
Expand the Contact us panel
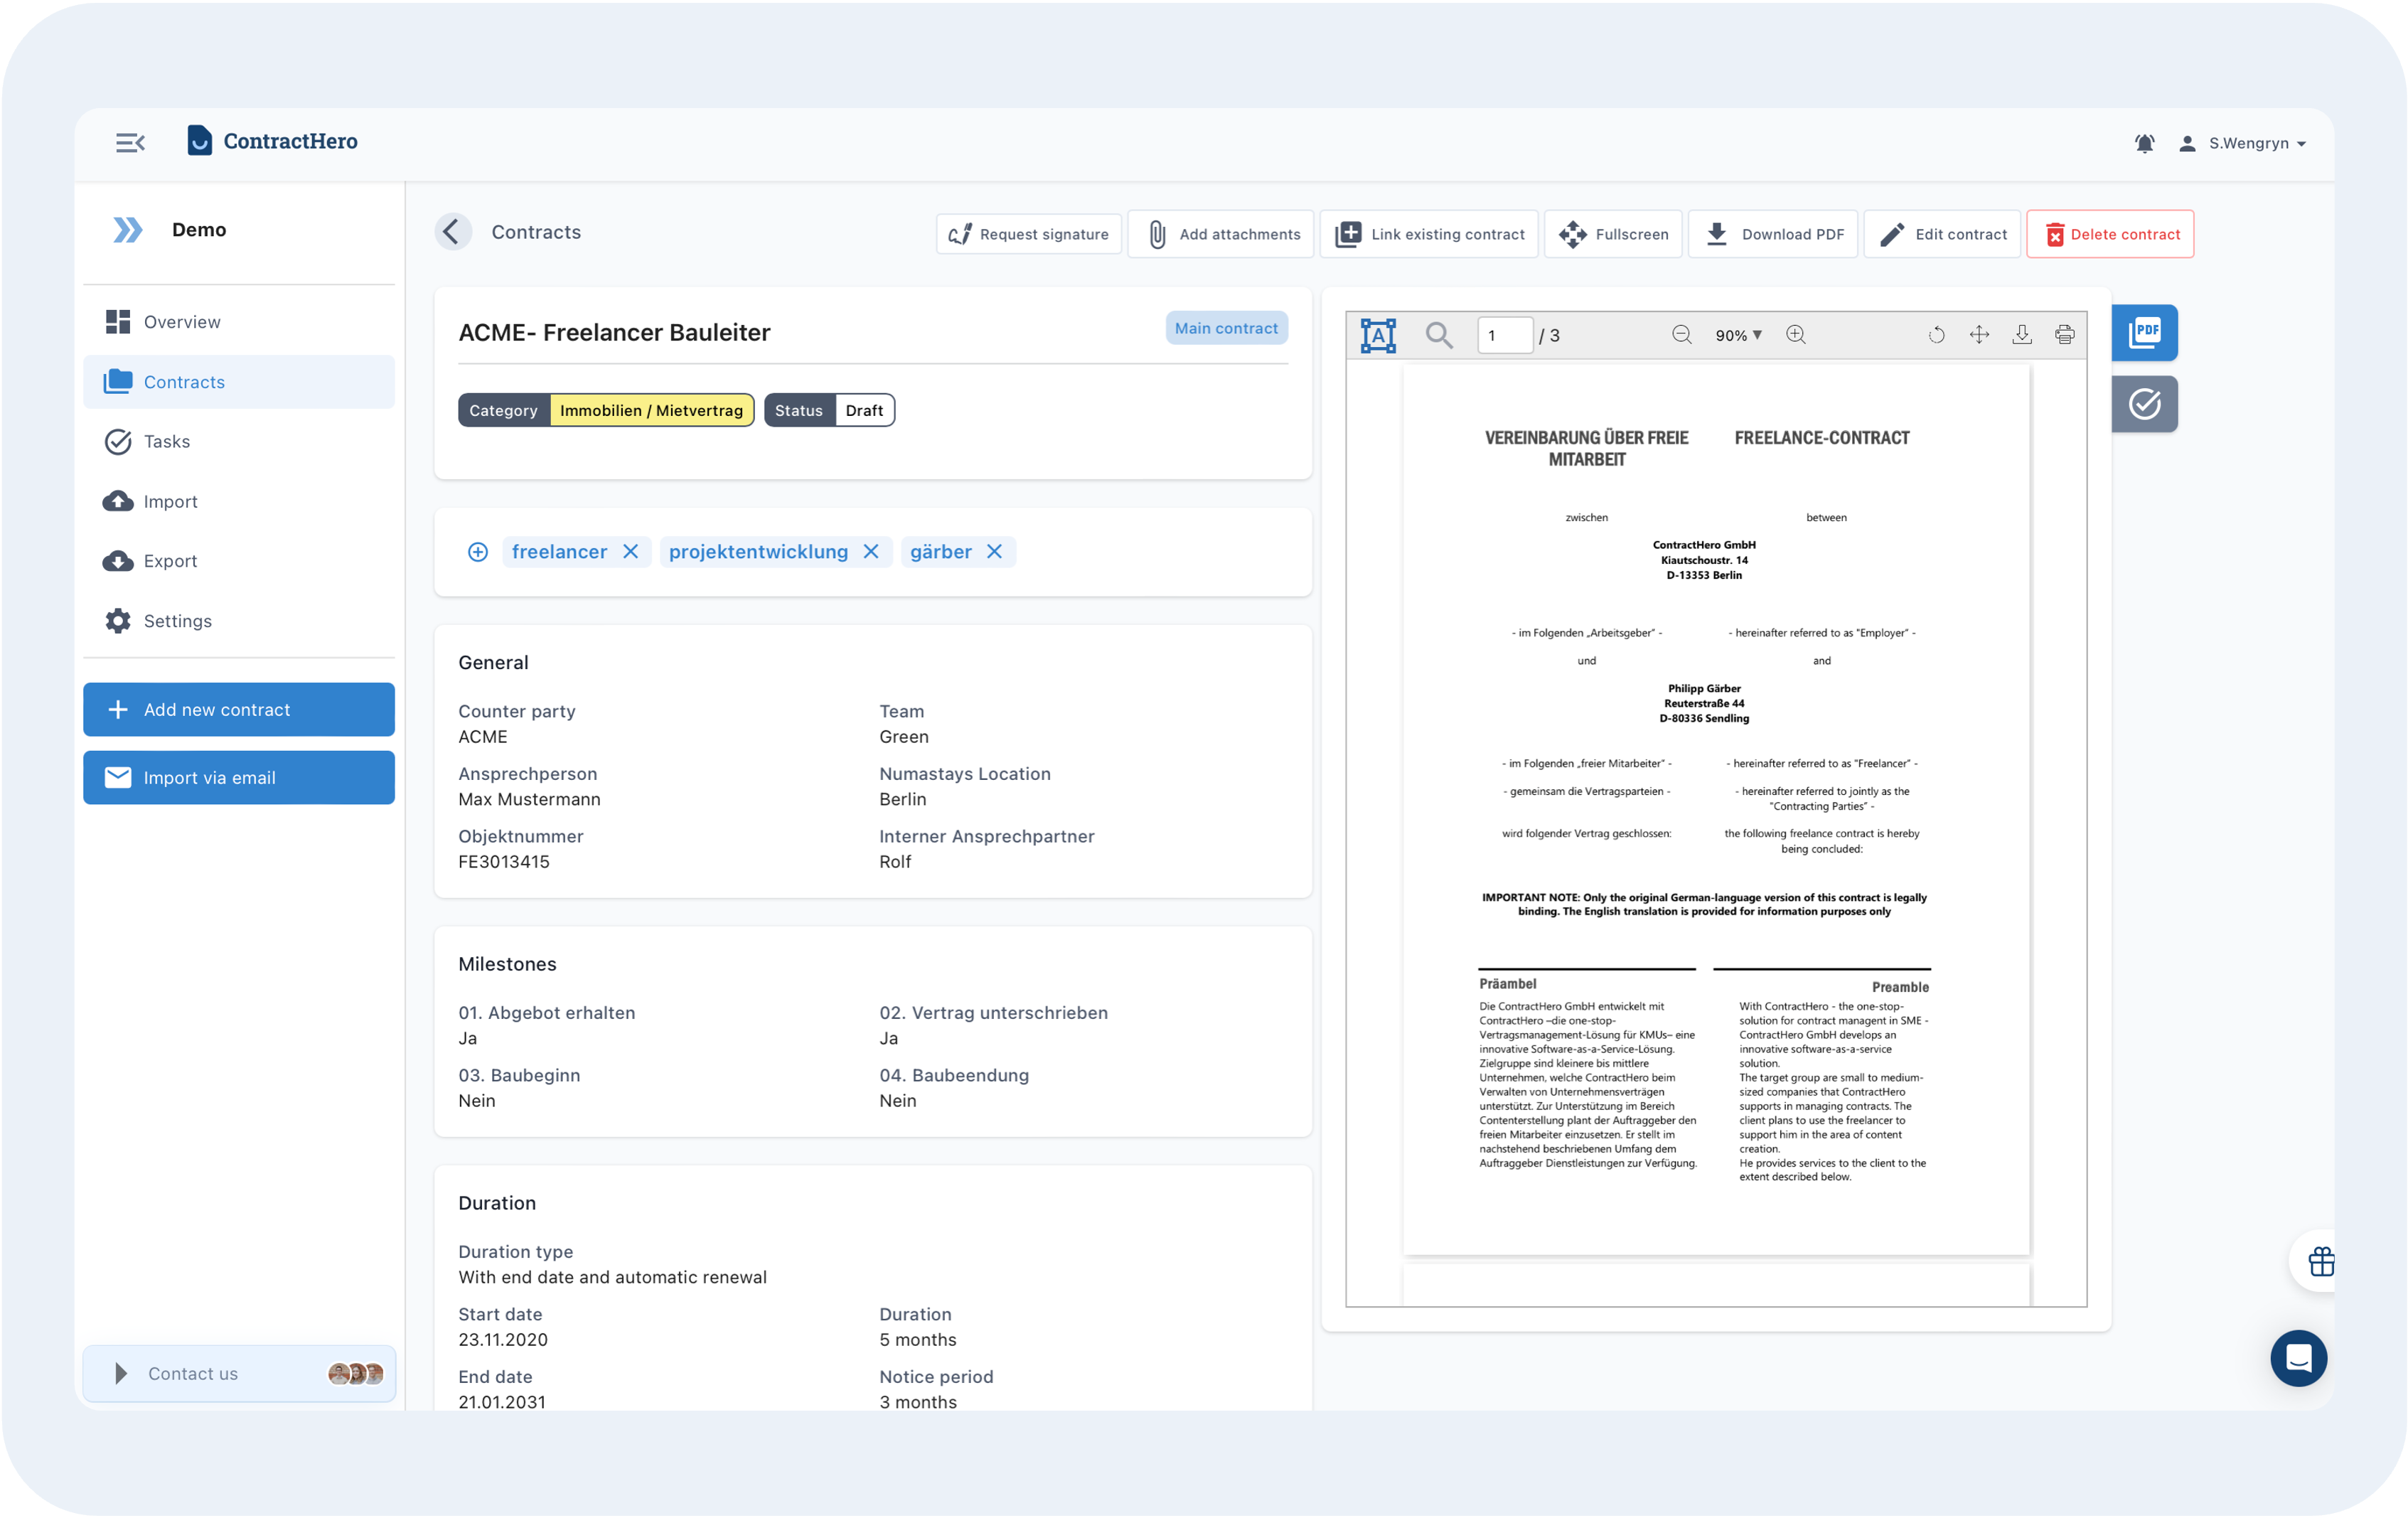[x=239, y=1373]
